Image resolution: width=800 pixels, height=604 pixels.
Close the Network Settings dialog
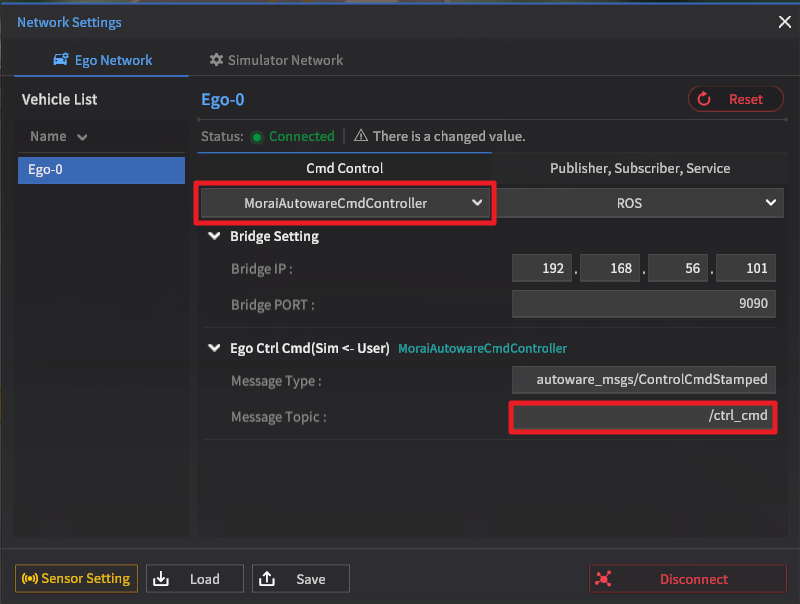click(784, 21)
